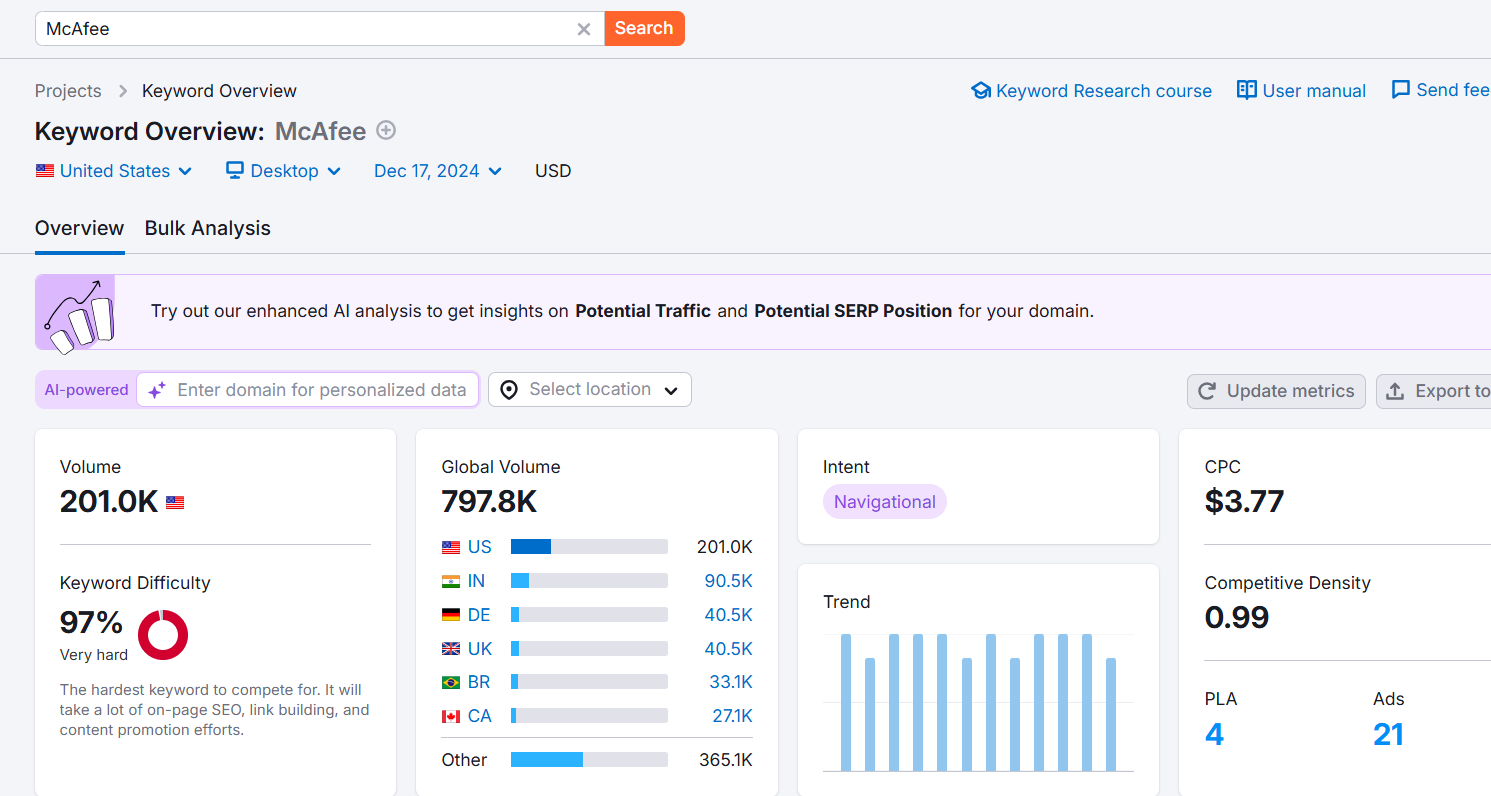
Task: Open the Projects breadcrumb link
Action: 68,91
